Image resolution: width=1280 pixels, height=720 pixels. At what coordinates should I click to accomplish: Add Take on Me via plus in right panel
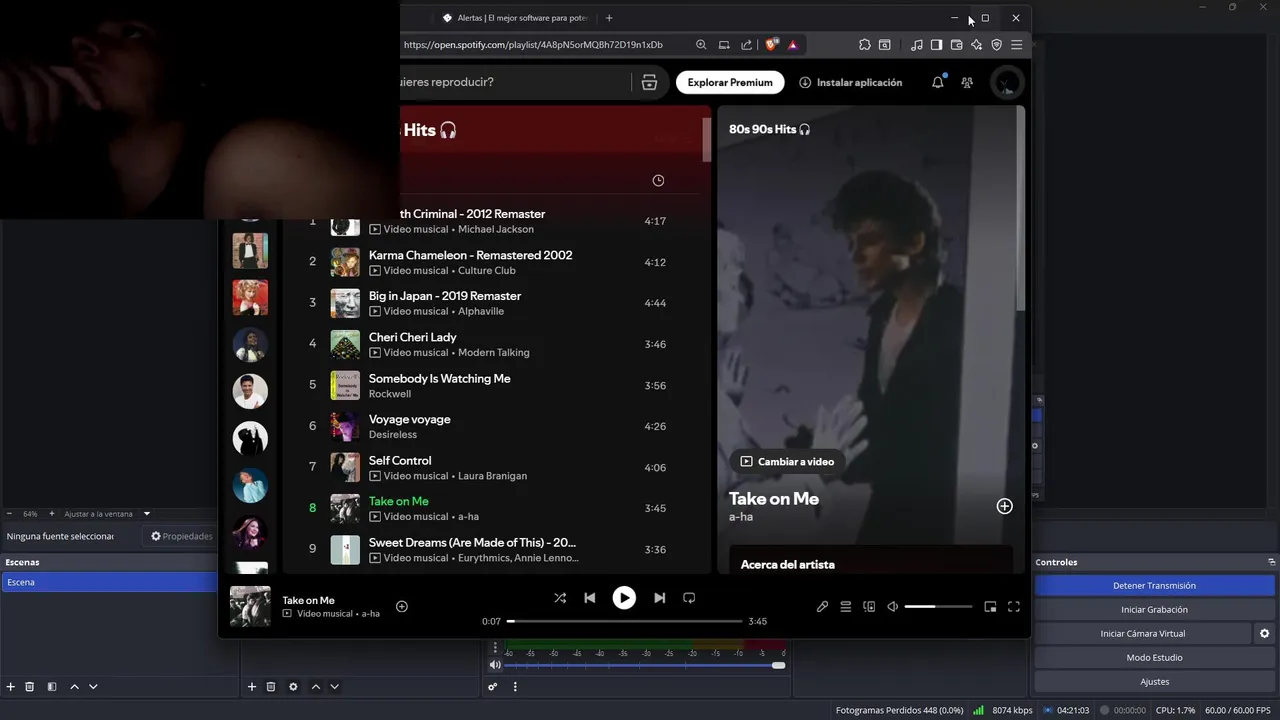pos(1005,506)
